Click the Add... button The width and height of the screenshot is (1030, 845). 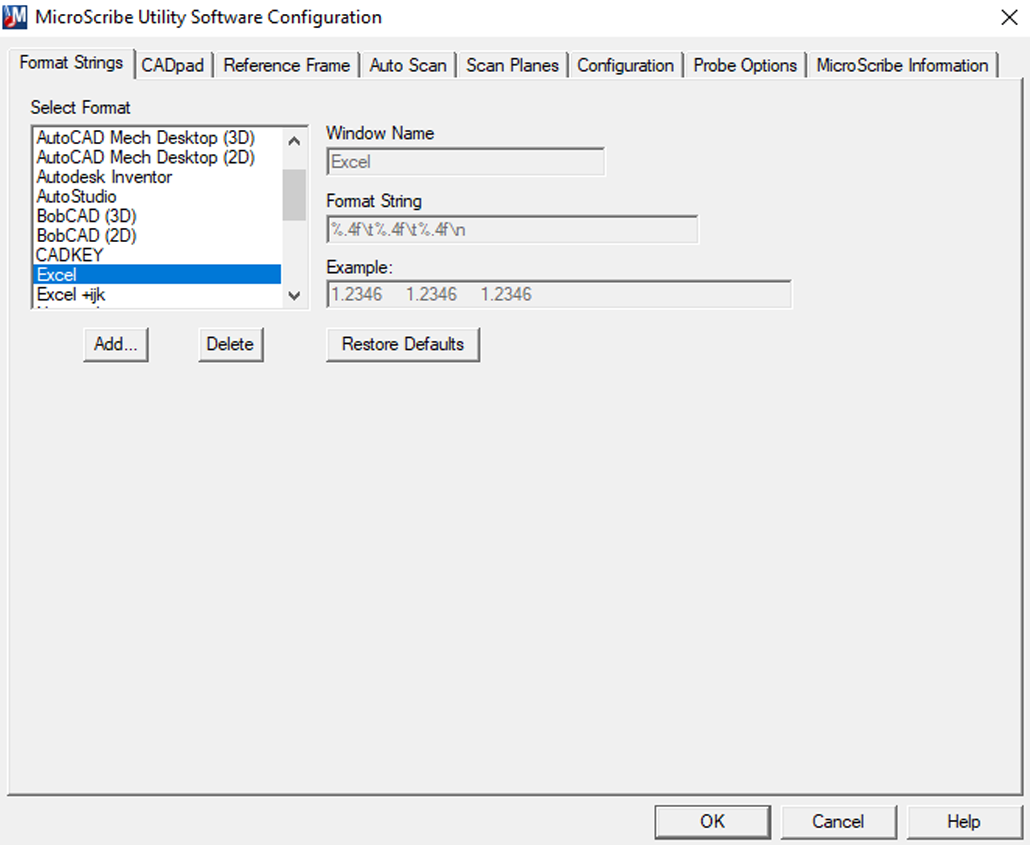(116, 344)
